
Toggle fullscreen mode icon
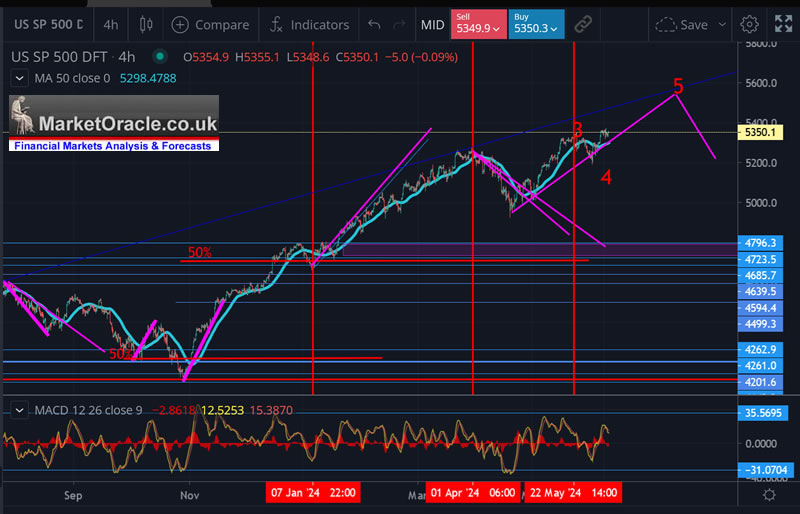(783, 24)
